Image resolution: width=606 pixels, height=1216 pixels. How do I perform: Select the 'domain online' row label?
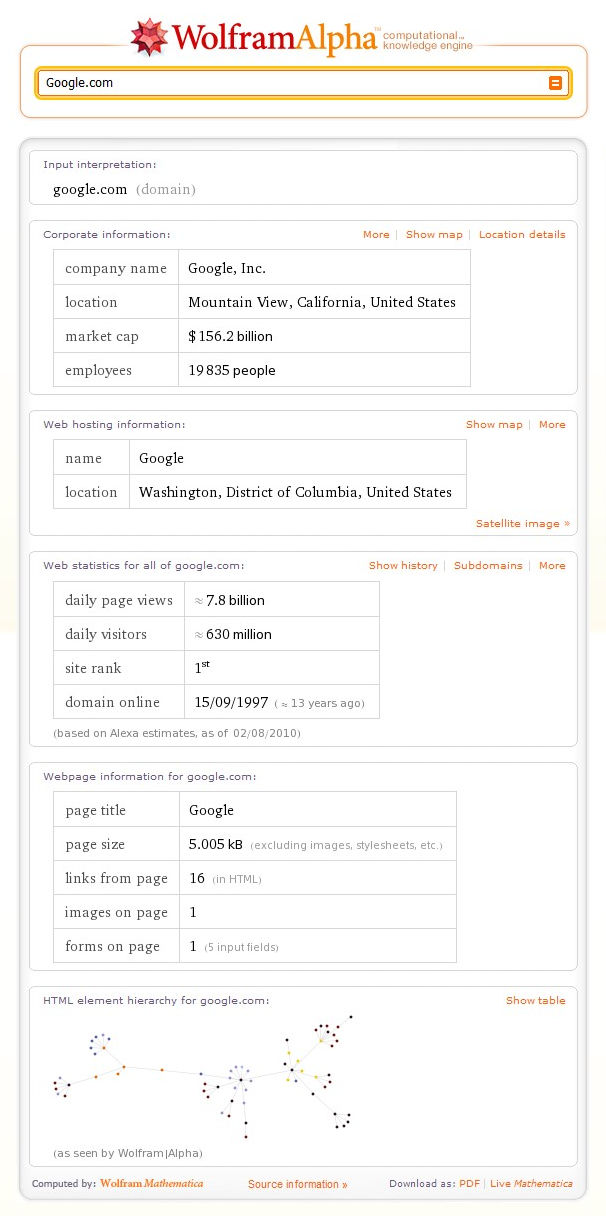pyautogui.click(x=113, y=702)
